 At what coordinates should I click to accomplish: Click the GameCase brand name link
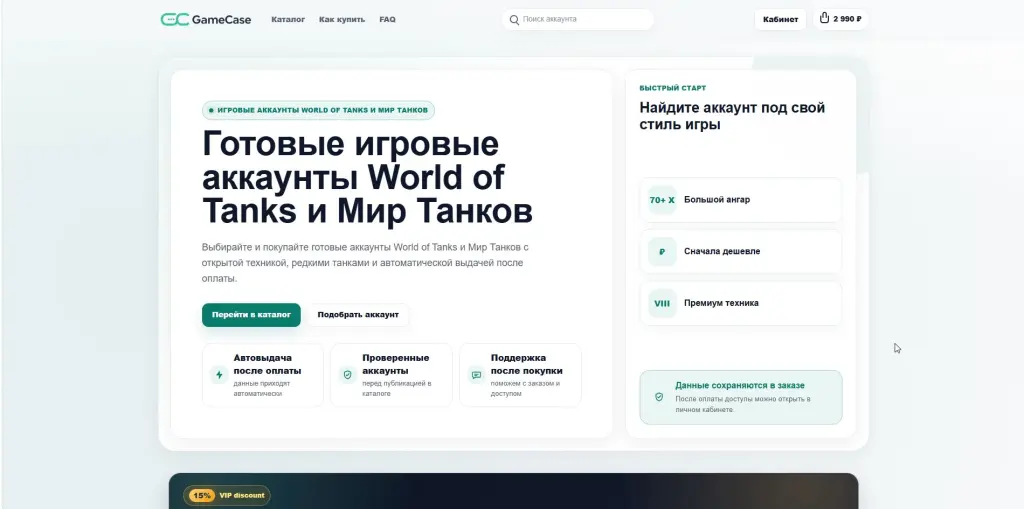[221, 20]
